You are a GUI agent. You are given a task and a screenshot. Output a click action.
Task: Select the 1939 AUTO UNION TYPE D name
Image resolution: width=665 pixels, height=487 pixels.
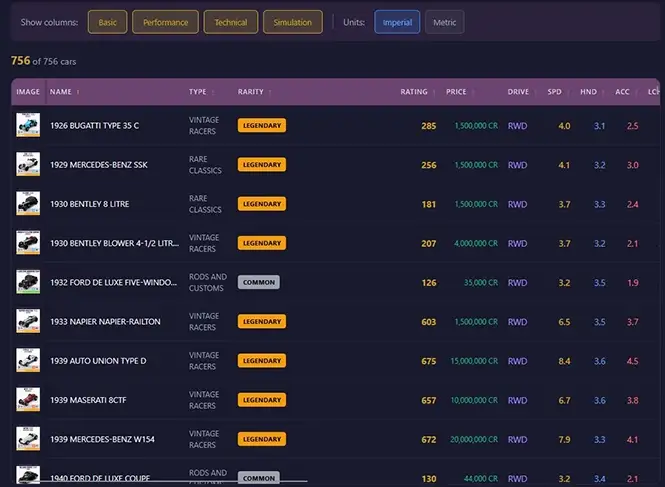click(x=98, y=361)
